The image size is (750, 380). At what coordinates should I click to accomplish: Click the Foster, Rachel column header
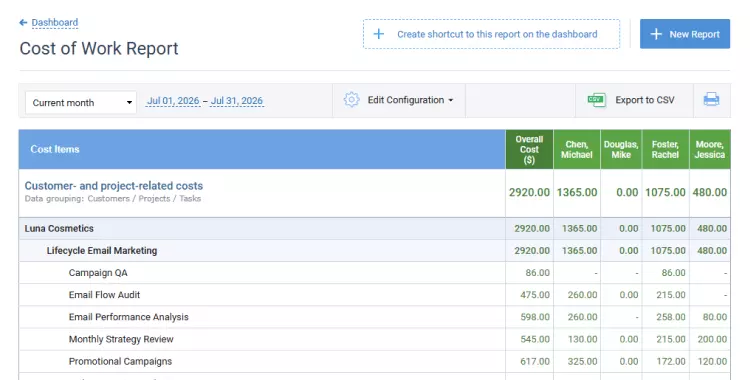click(x=665, y=149)
